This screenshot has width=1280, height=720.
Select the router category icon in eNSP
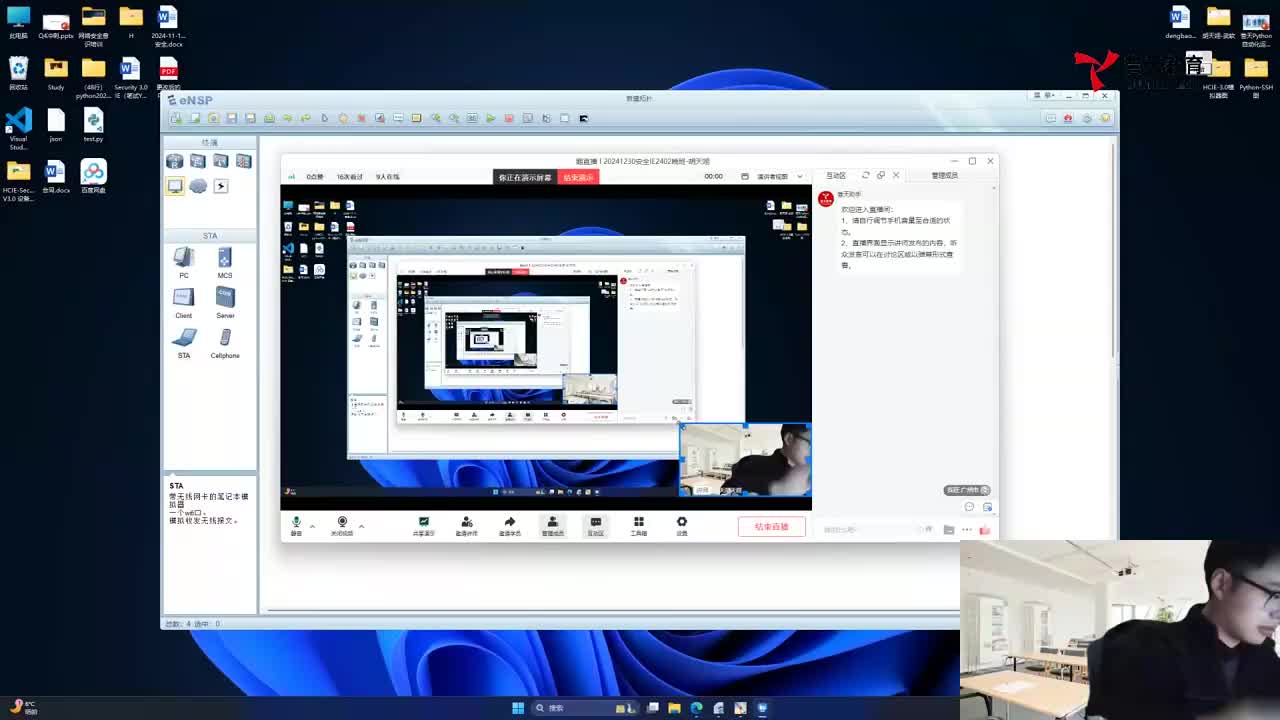pos(175,161)
